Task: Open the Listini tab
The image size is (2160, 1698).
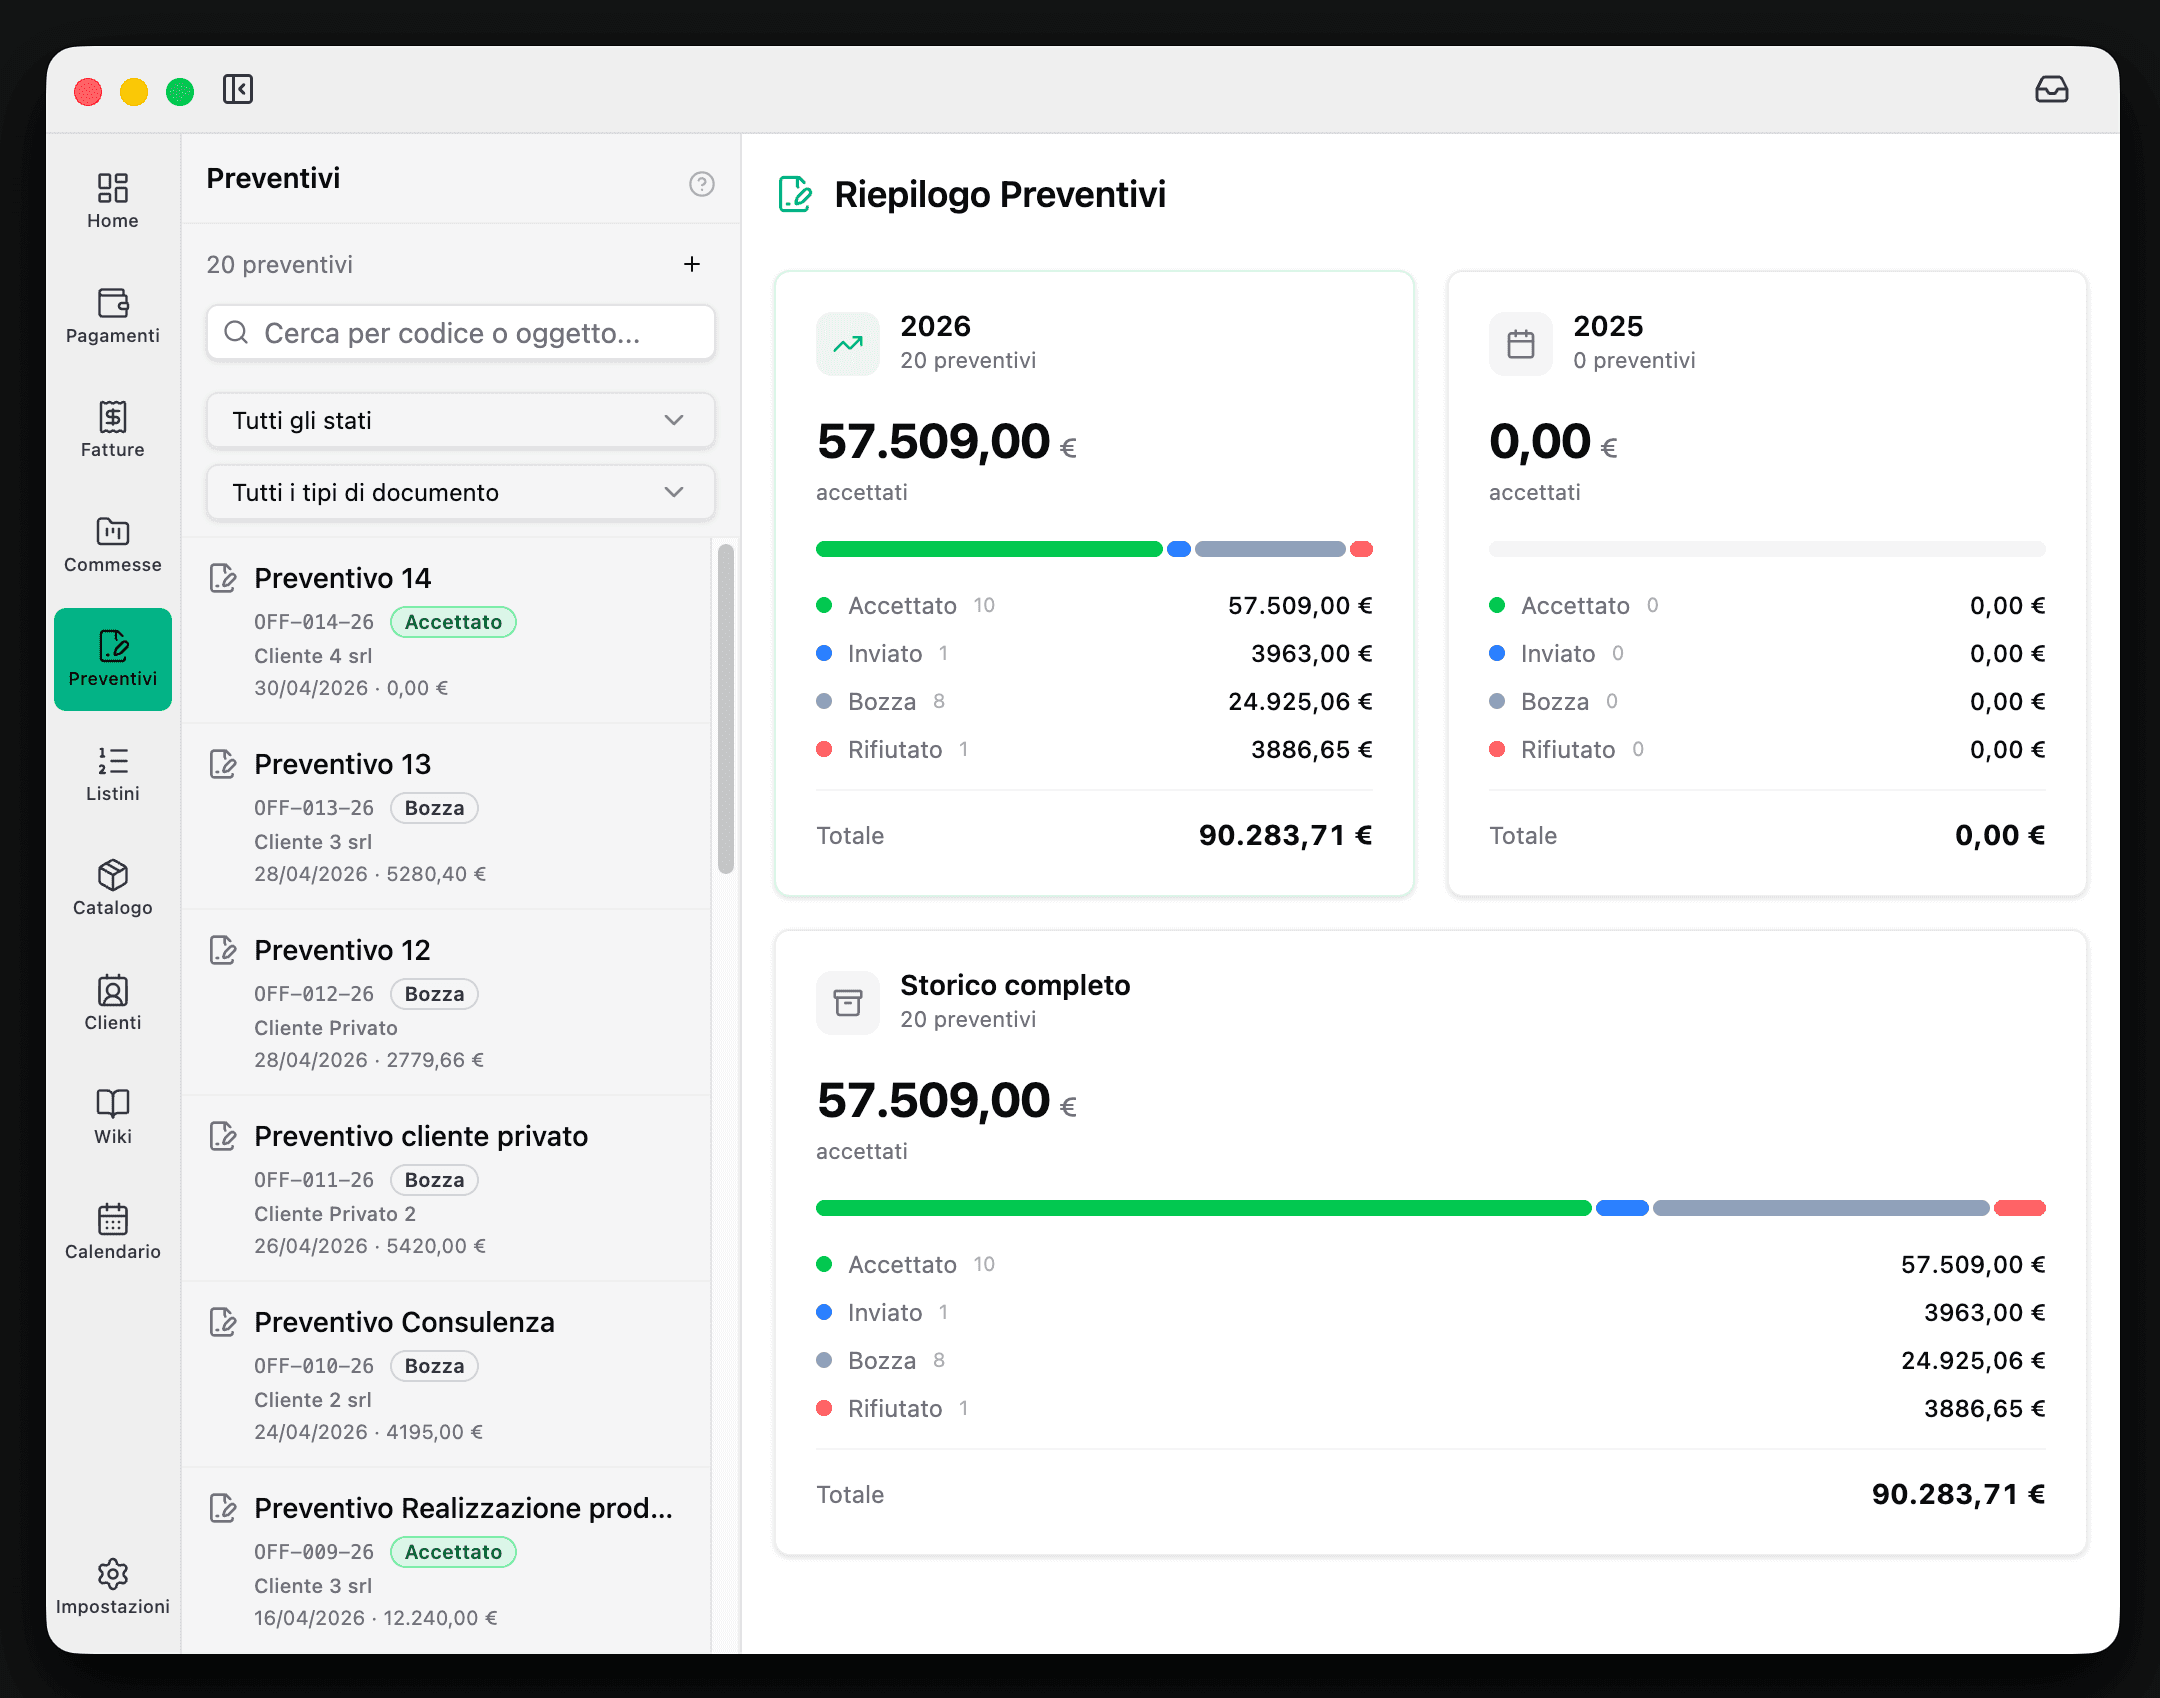Action: tap(113, 774)
